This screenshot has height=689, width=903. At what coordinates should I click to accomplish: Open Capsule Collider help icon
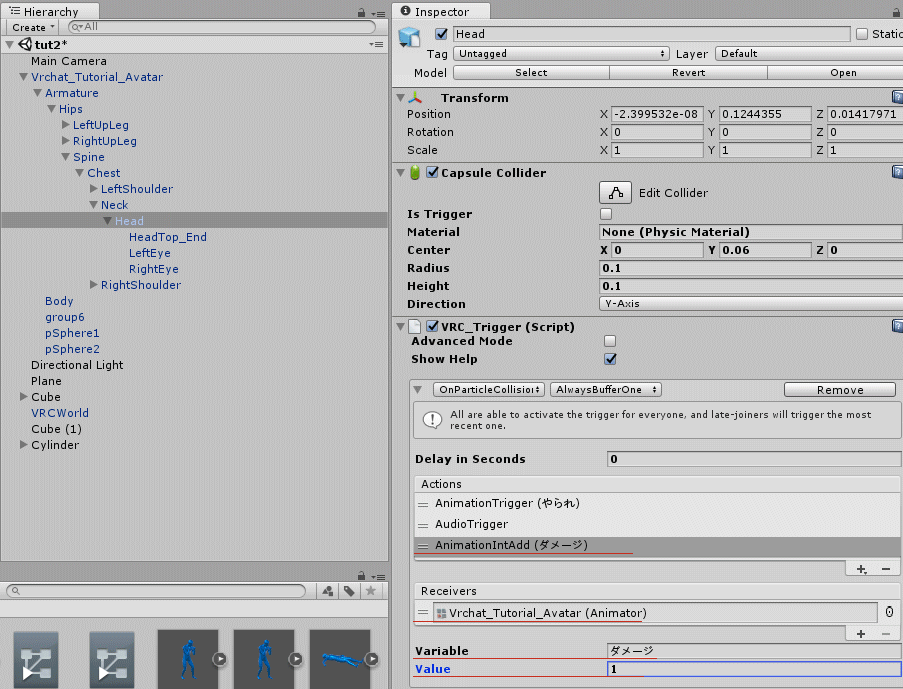(897, 172)
